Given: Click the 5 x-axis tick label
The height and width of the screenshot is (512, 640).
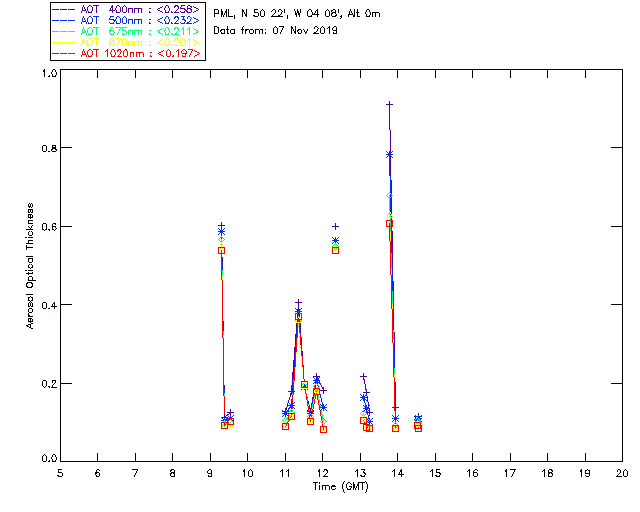Looking at the screenshot, I should (x=60, y=473).
